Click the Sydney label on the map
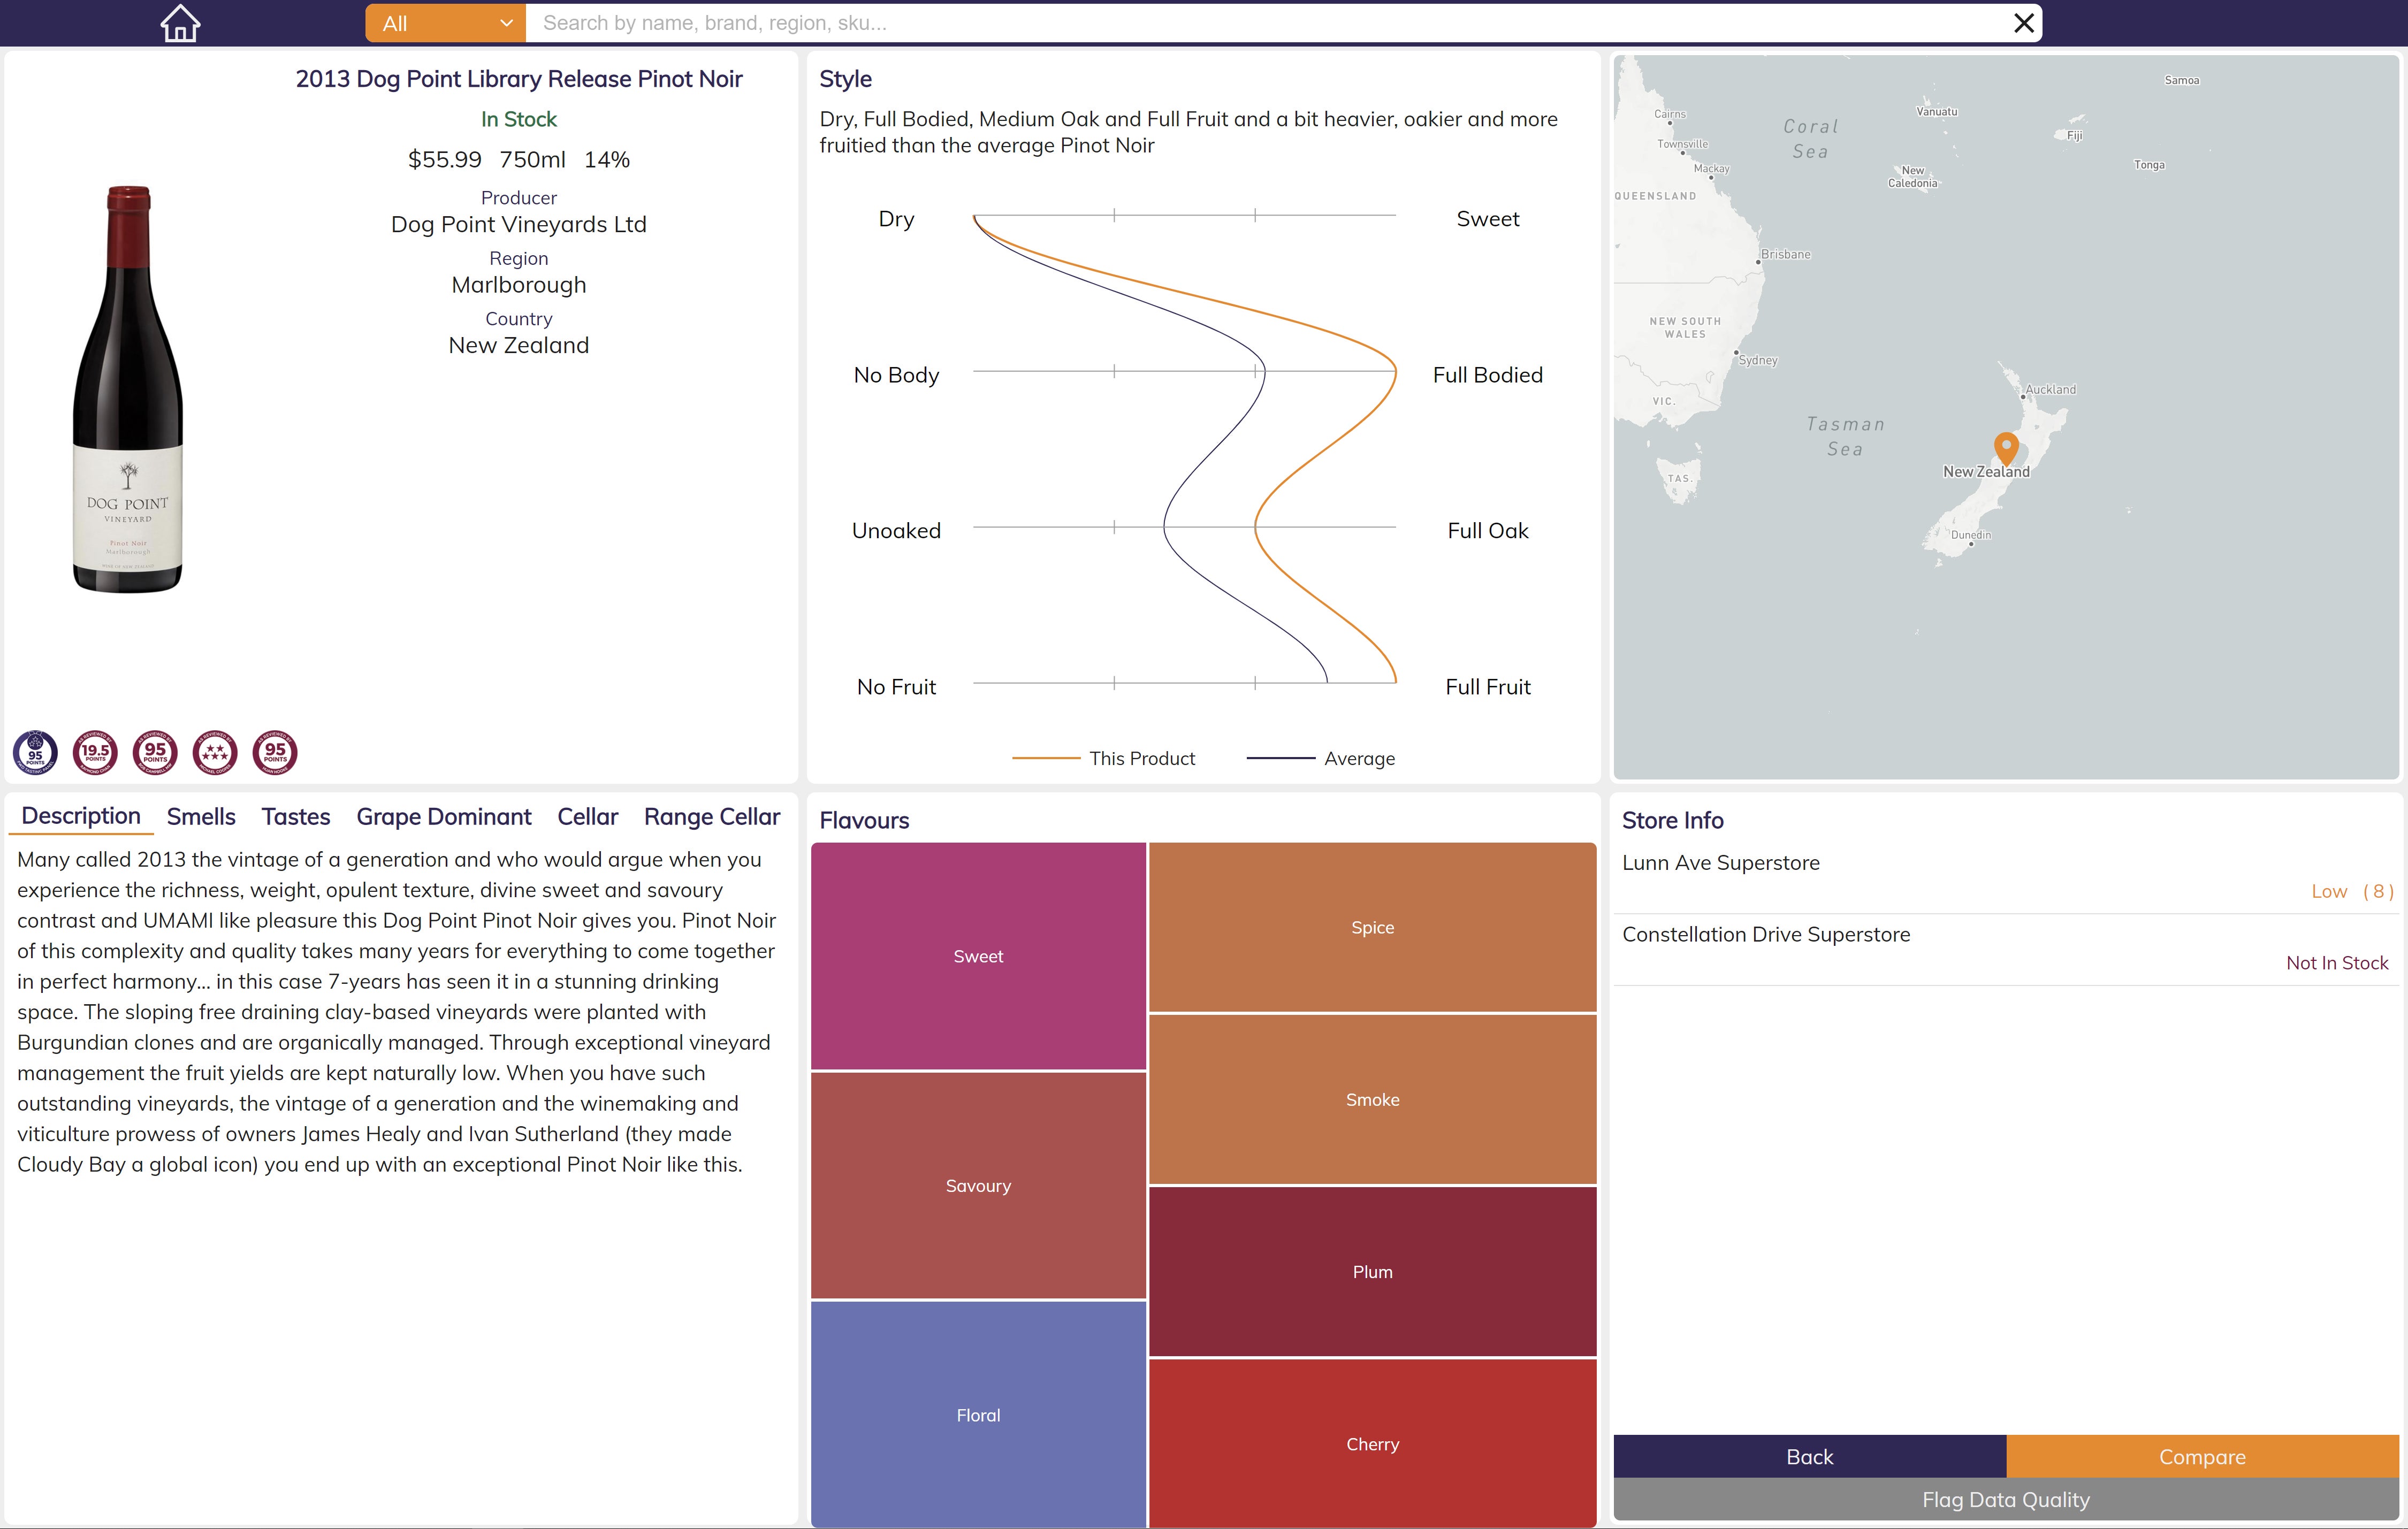 [x=1758, y=360]
